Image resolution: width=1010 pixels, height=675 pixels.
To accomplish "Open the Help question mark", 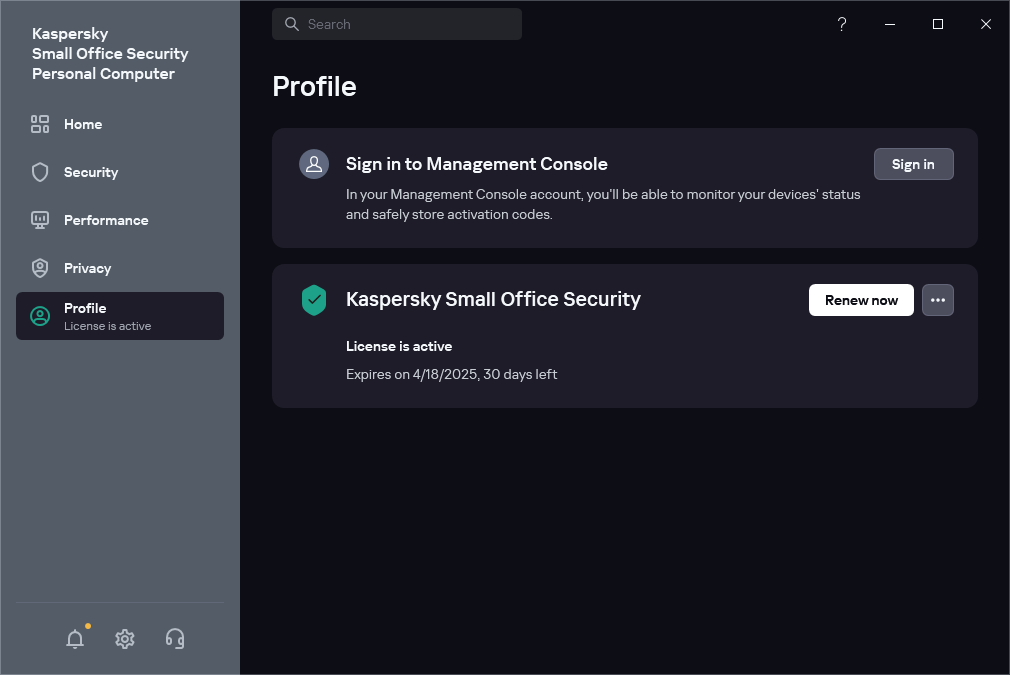I will 841,23.
